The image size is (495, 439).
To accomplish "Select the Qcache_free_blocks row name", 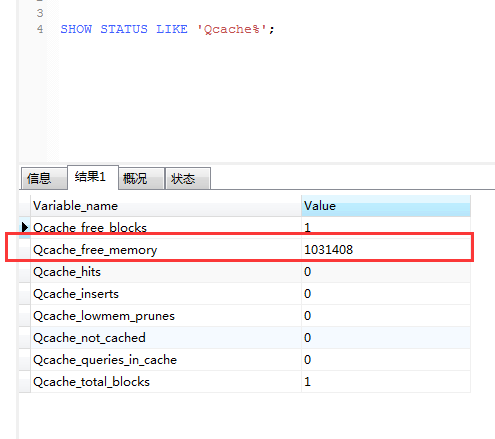I will [x=166, y=227].
